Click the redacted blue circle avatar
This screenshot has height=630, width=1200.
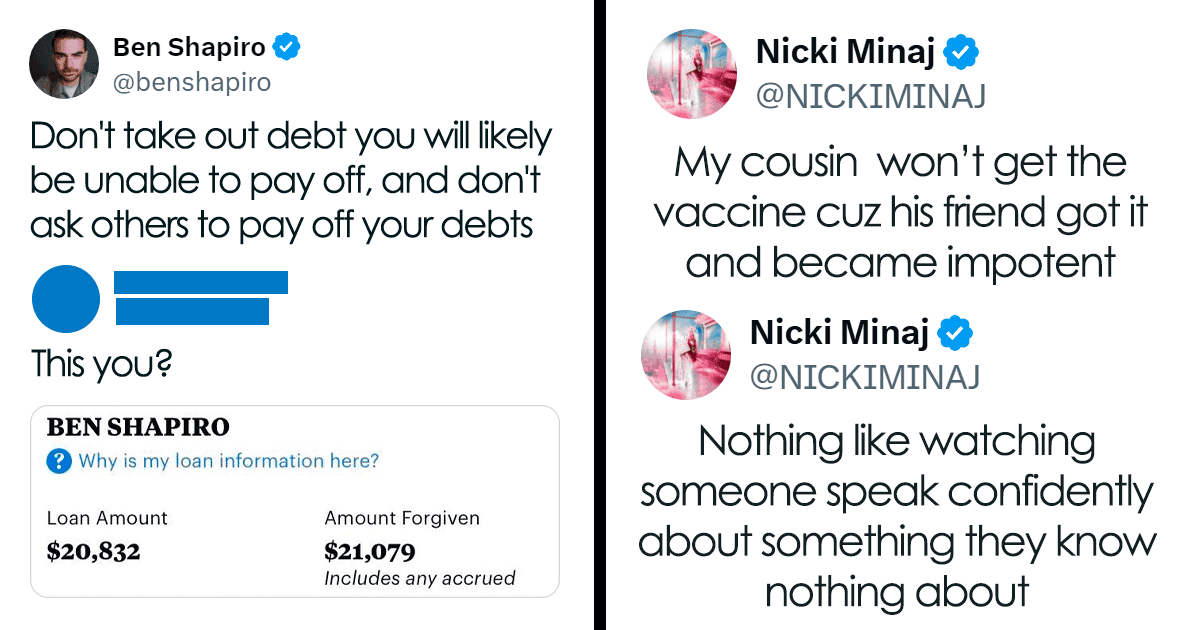point(66,299)
